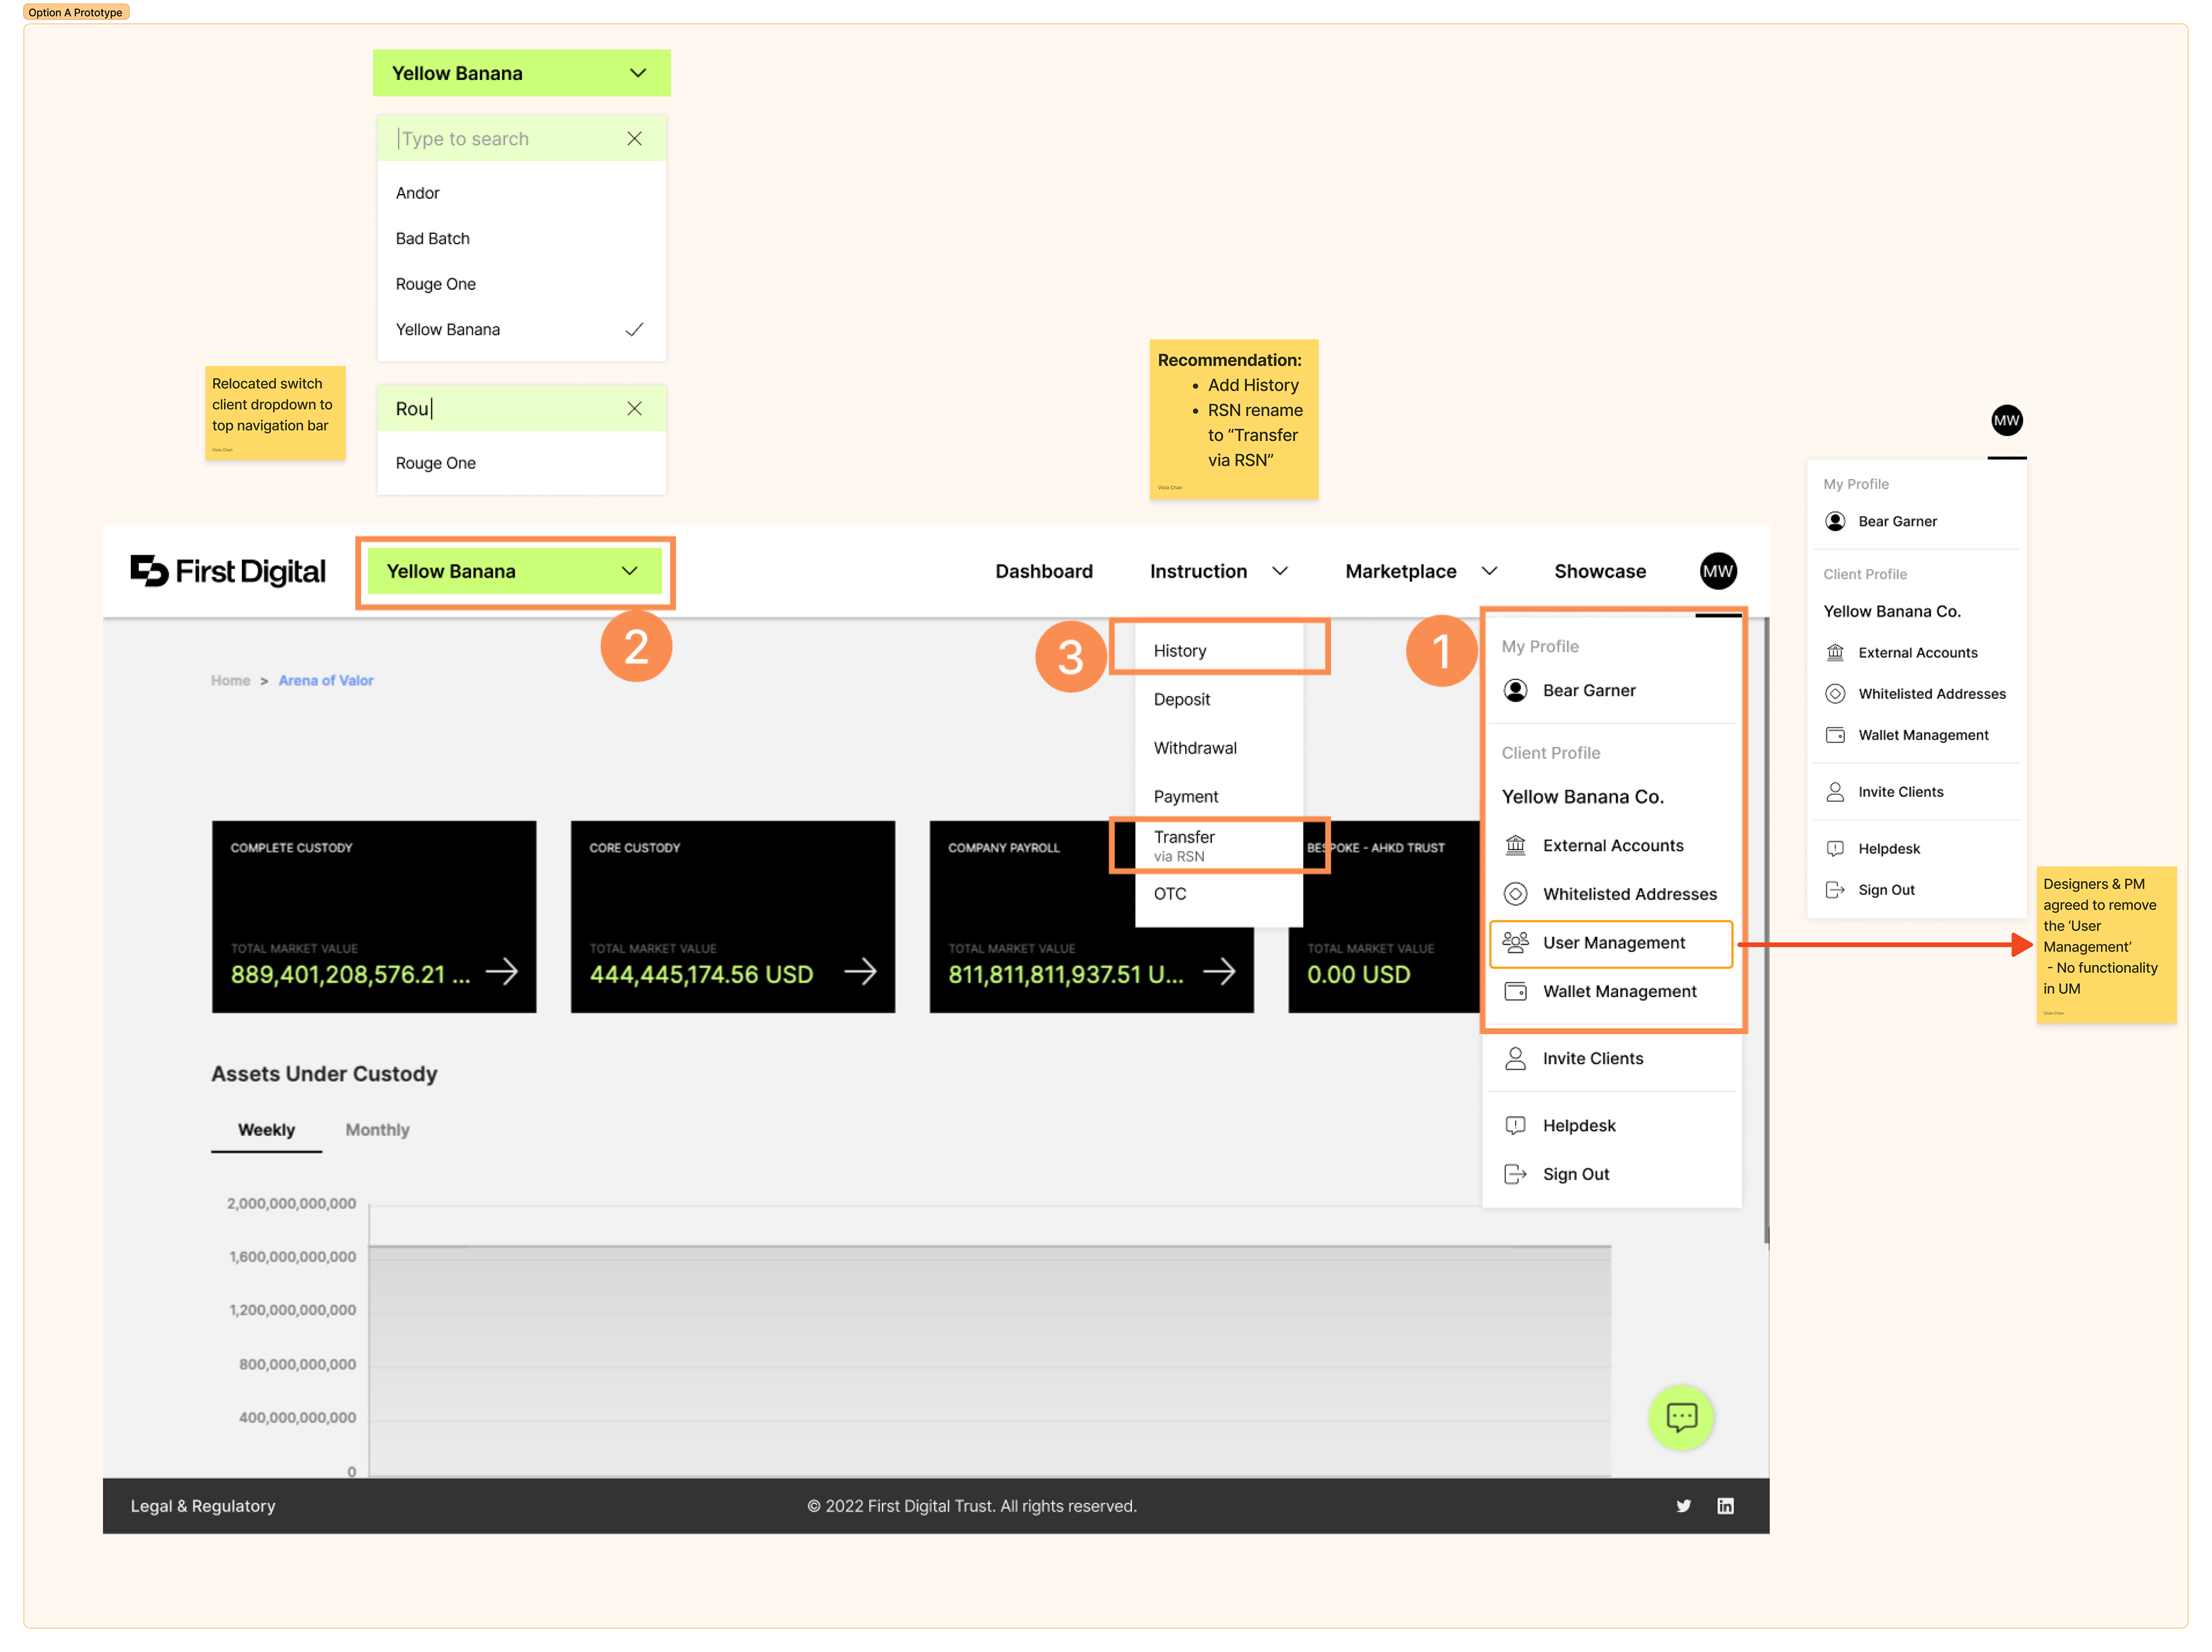Open the Twitter icon in footer
The height and width of the screenshot is (1652, 2212).
[1683, 1506]
